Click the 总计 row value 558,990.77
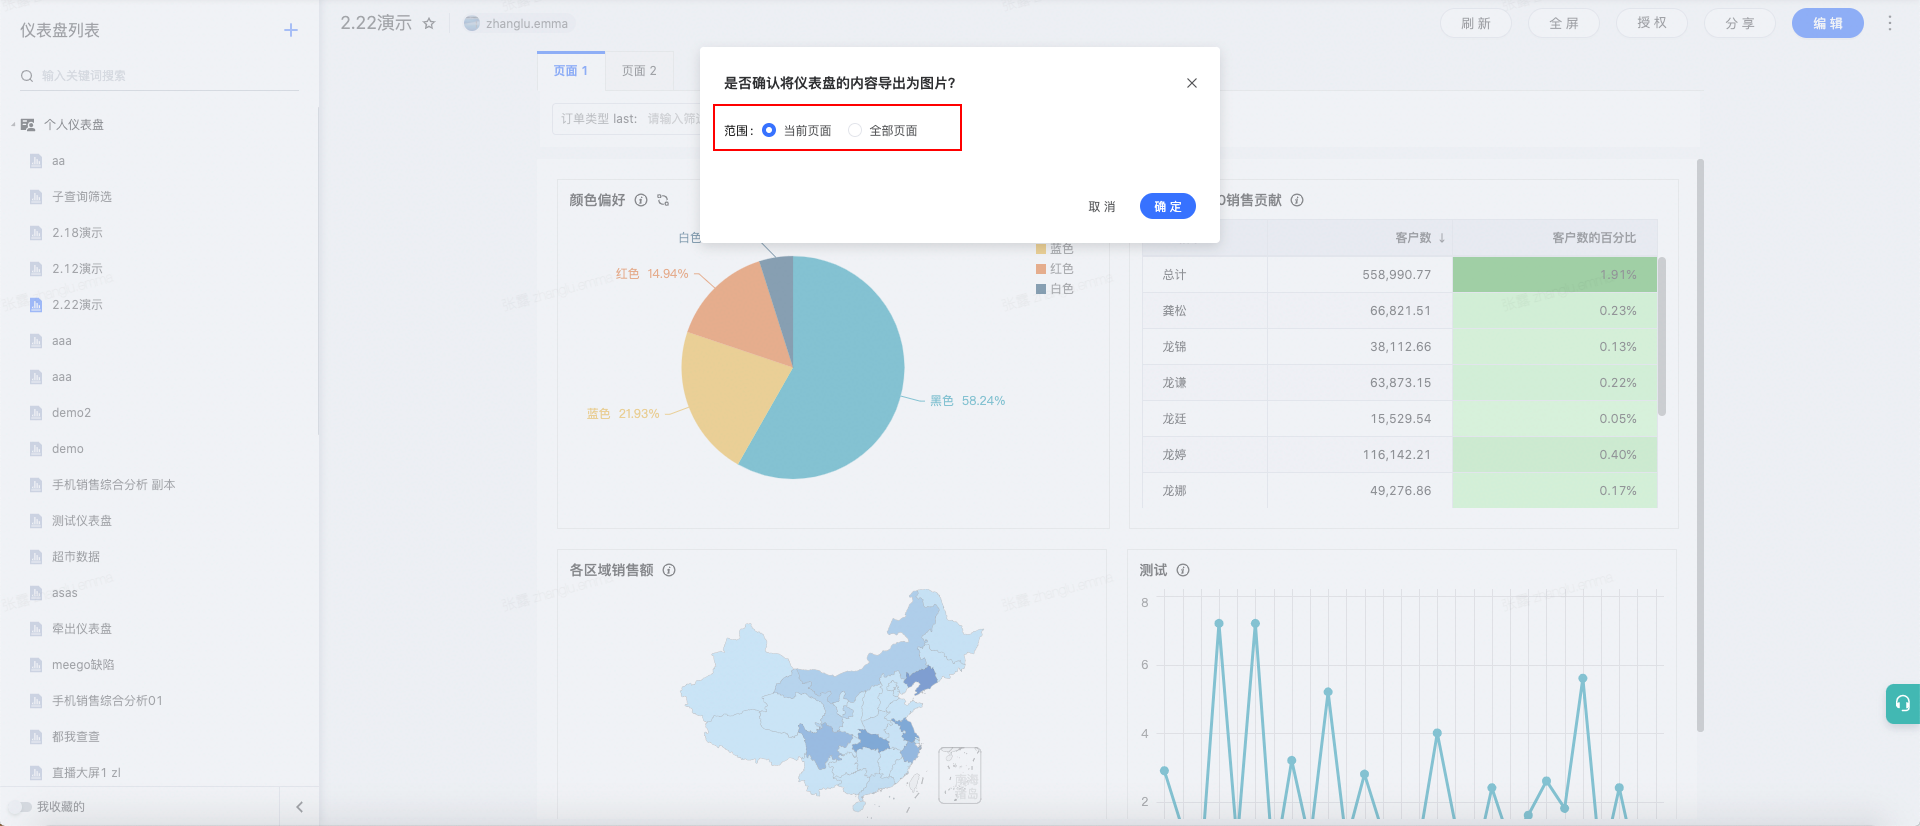Image resolution: width=1920 pixels, height=826 pixels. (x=1396, y=275)
